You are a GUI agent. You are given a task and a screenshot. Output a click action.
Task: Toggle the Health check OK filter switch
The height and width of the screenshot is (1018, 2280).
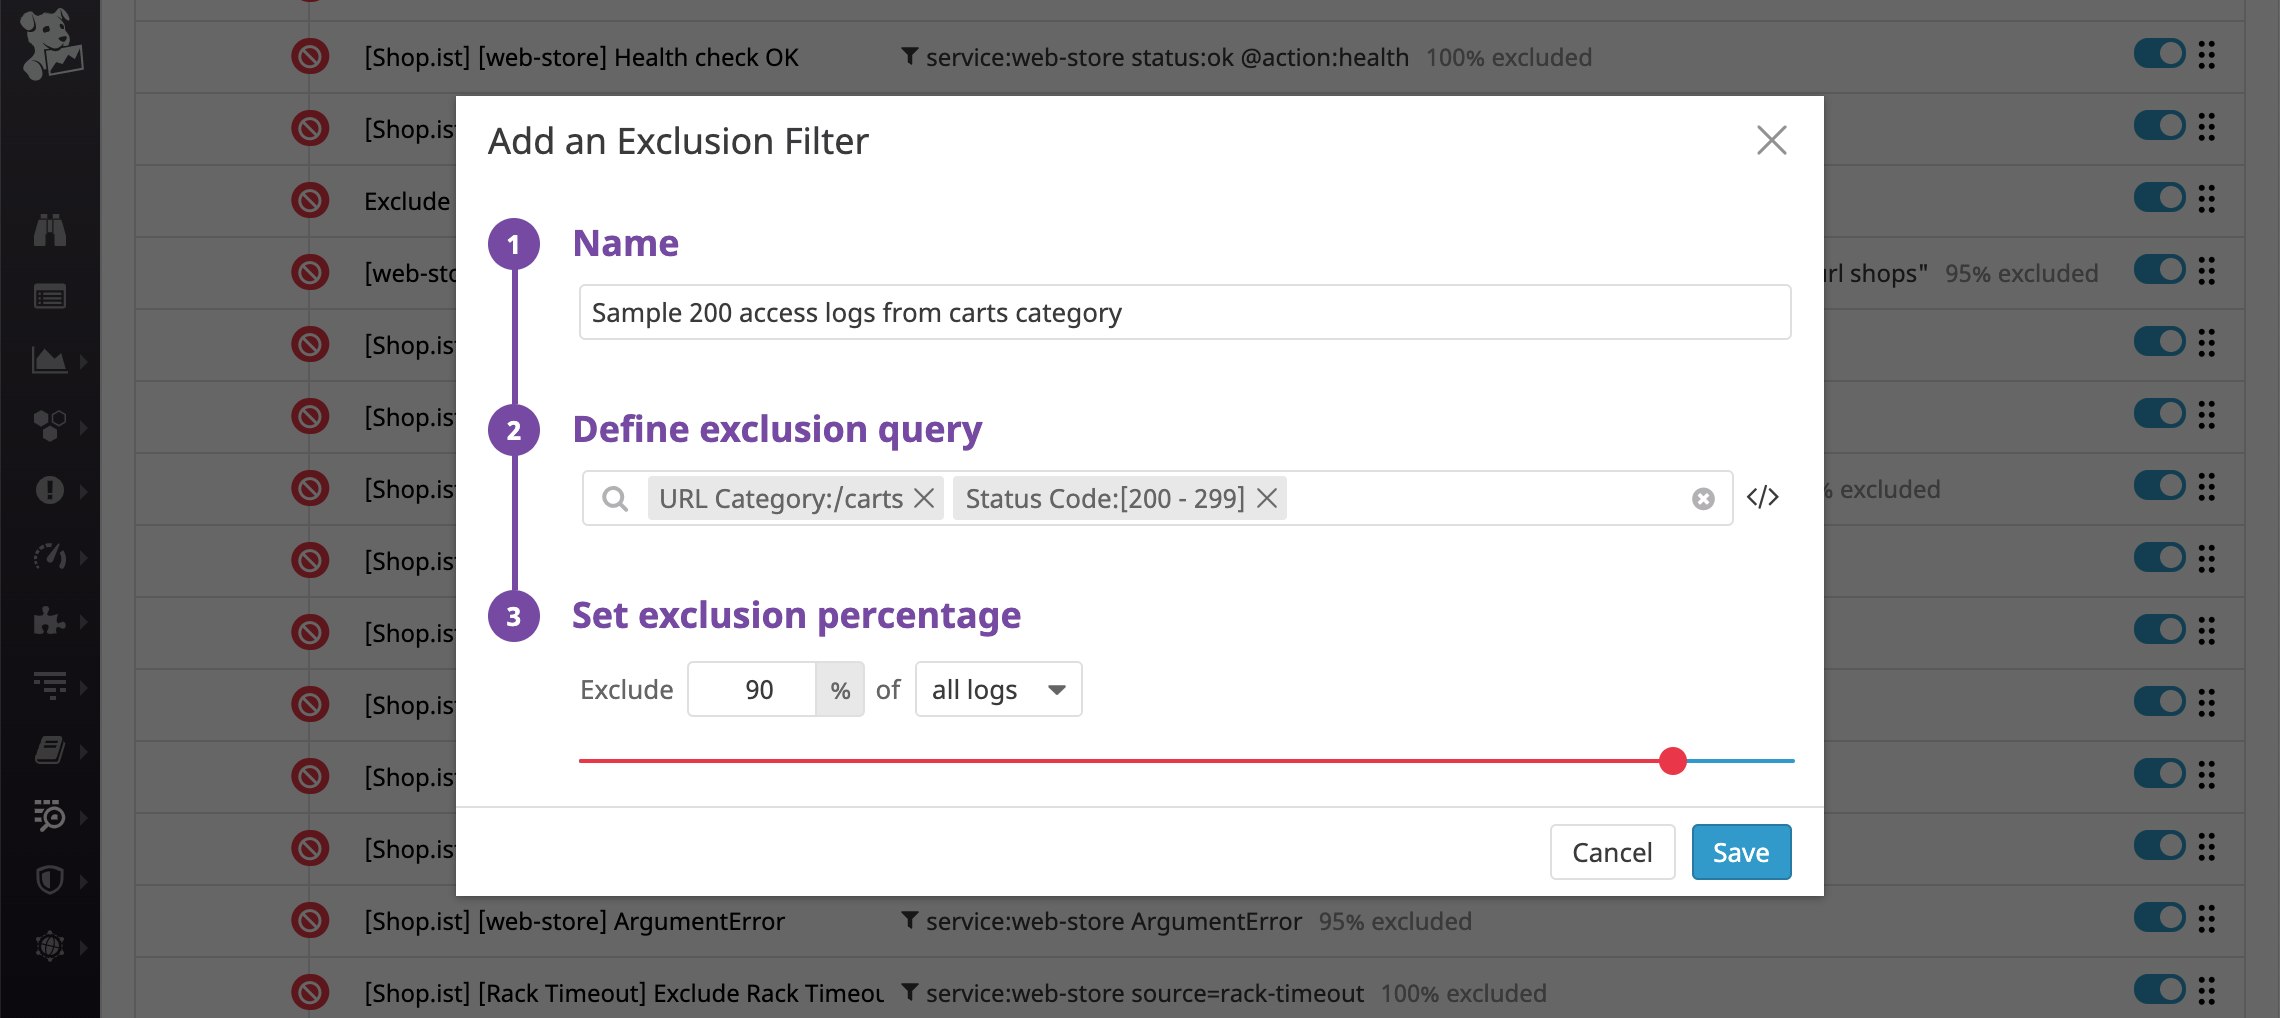coord(2159,54)
